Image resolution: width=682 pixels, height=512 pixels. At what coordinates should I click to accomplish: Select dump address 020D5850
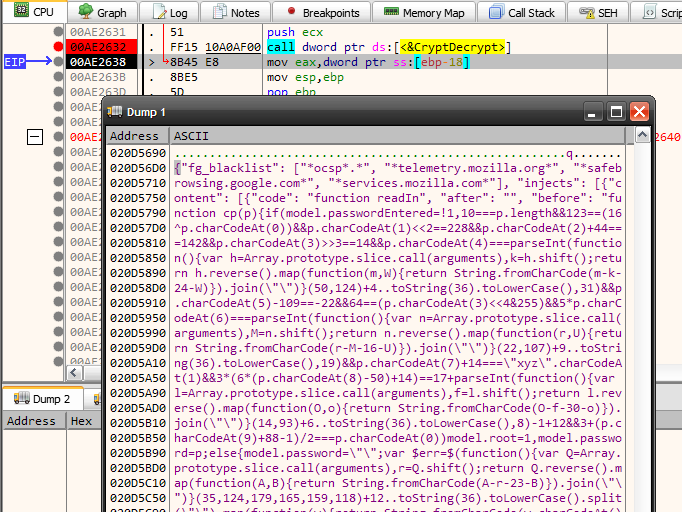[138, 258]
